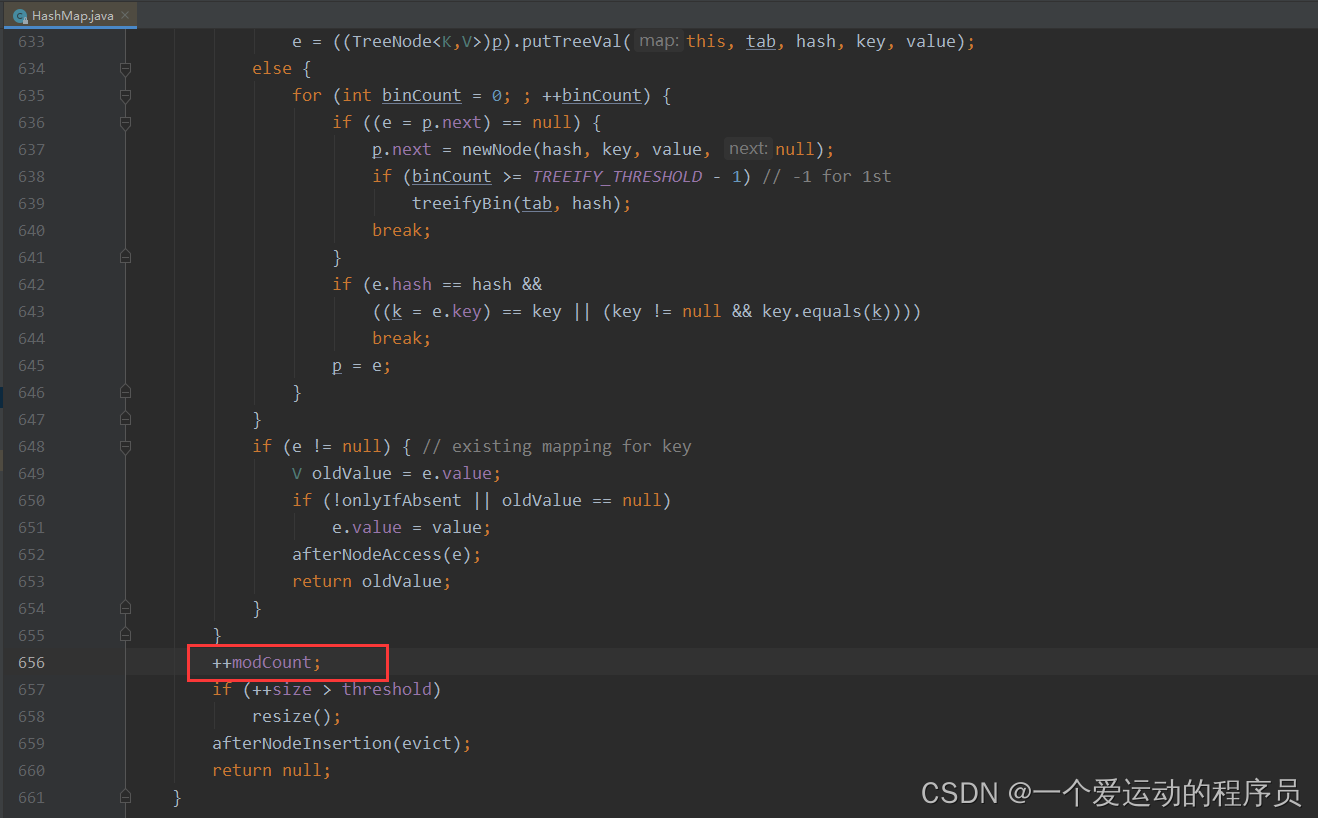Click line number 633 in the gutter
1318x818 pixels.
[31, 41]
